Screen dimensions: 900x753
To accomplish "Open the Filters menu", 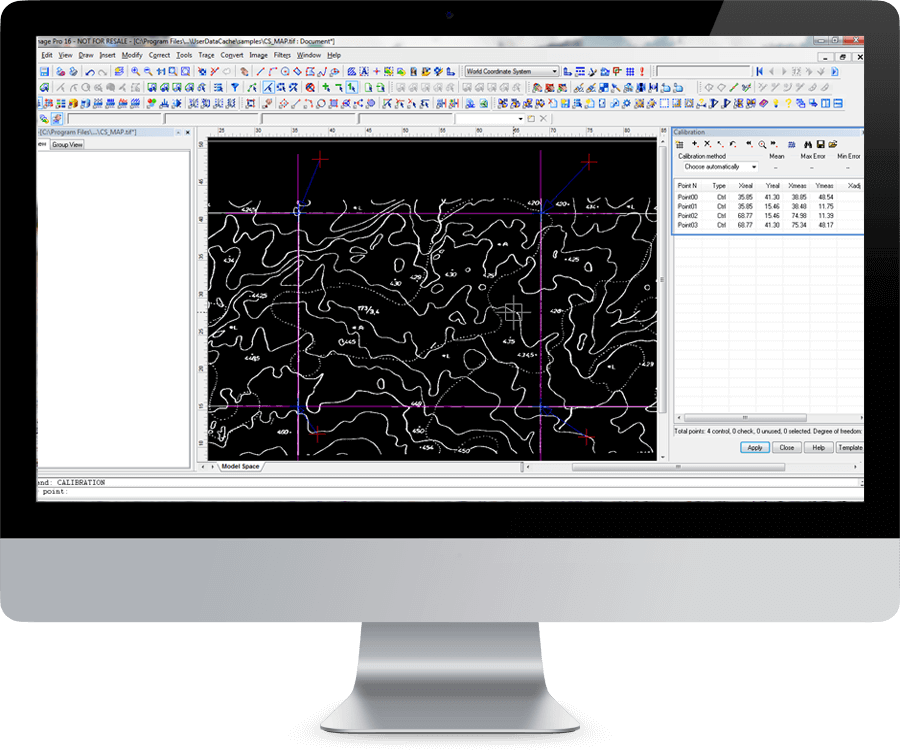I will [282, 56].
